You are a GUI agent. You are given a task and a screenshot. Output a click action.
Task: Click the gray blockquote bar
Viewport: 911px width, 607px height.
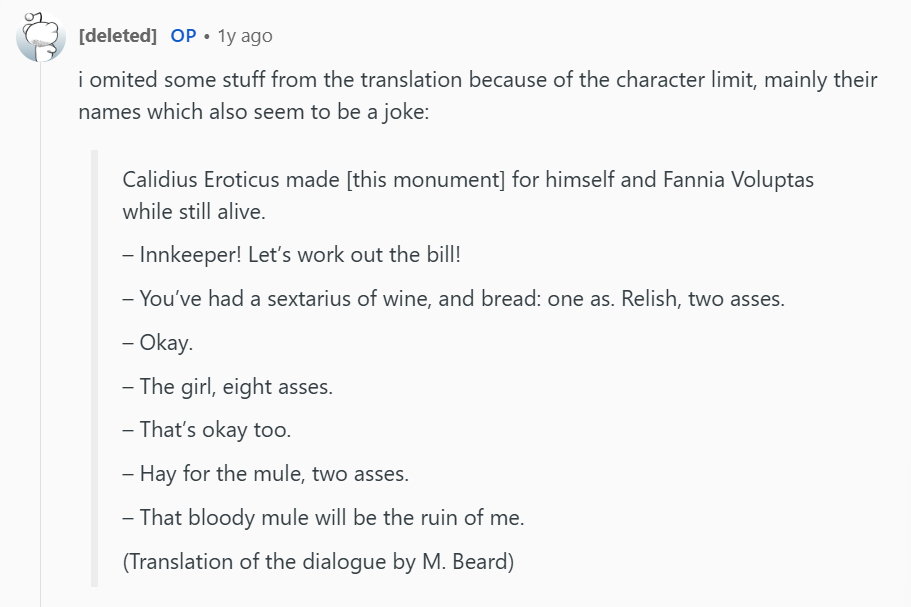95,368
